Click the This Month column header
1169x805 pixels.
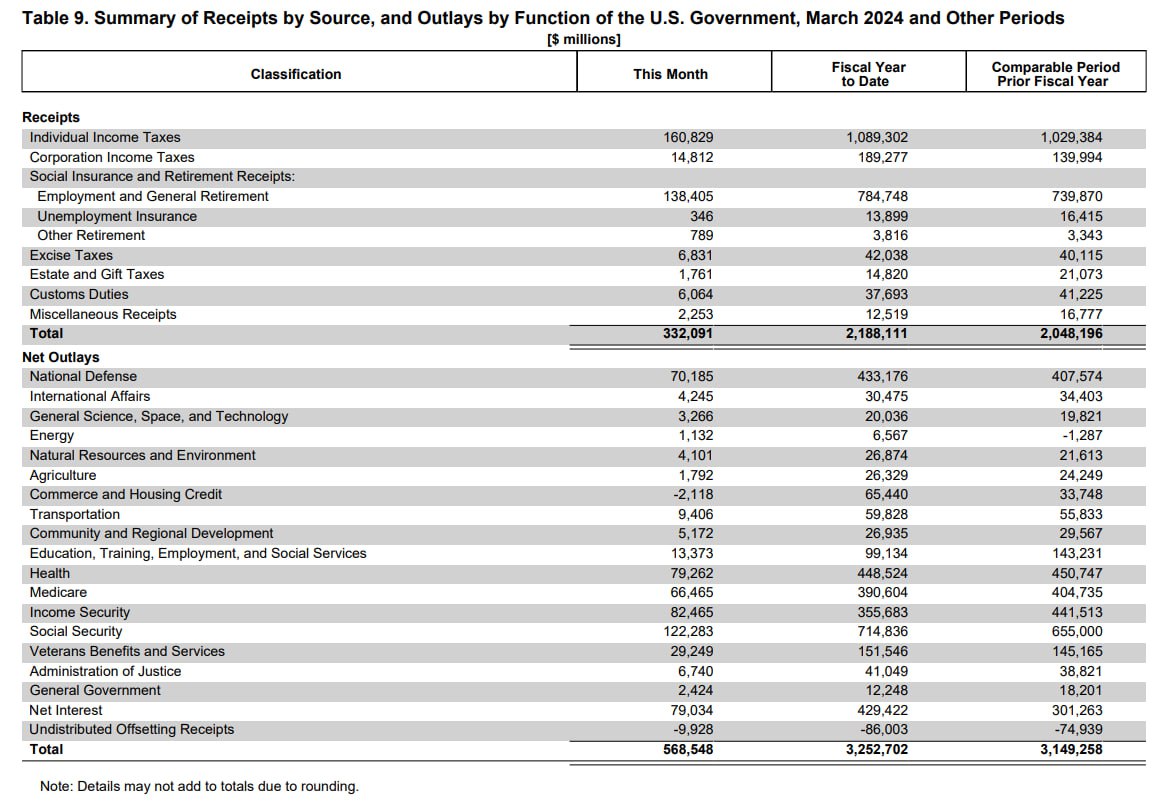670,74
